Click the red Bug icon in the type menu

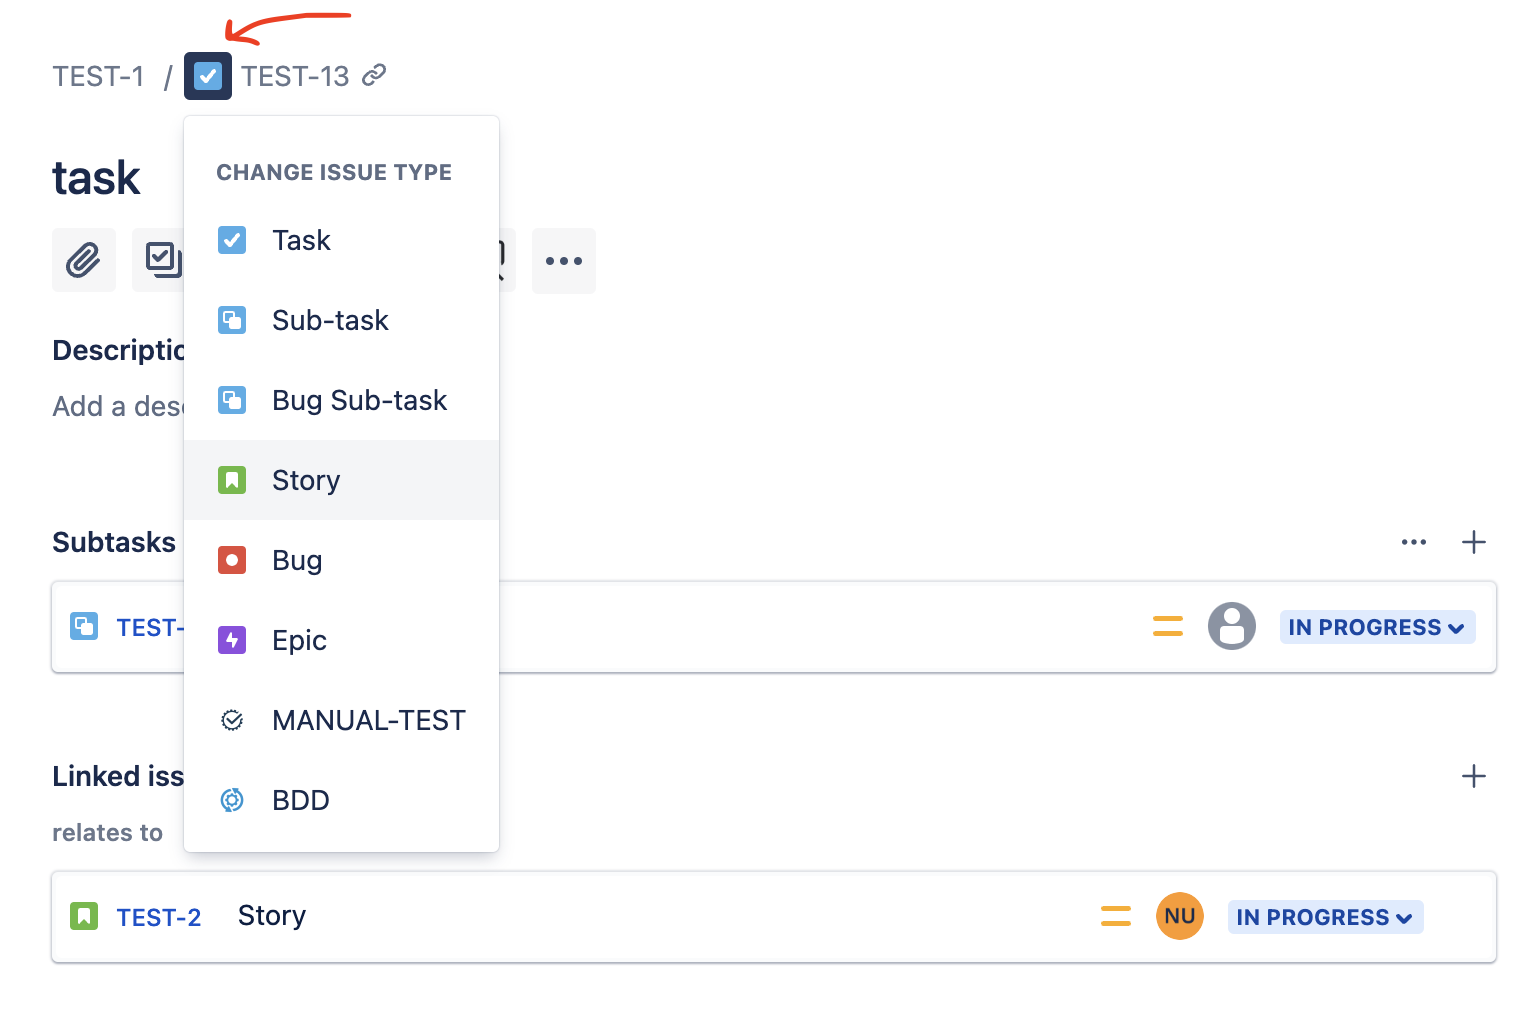232,560
